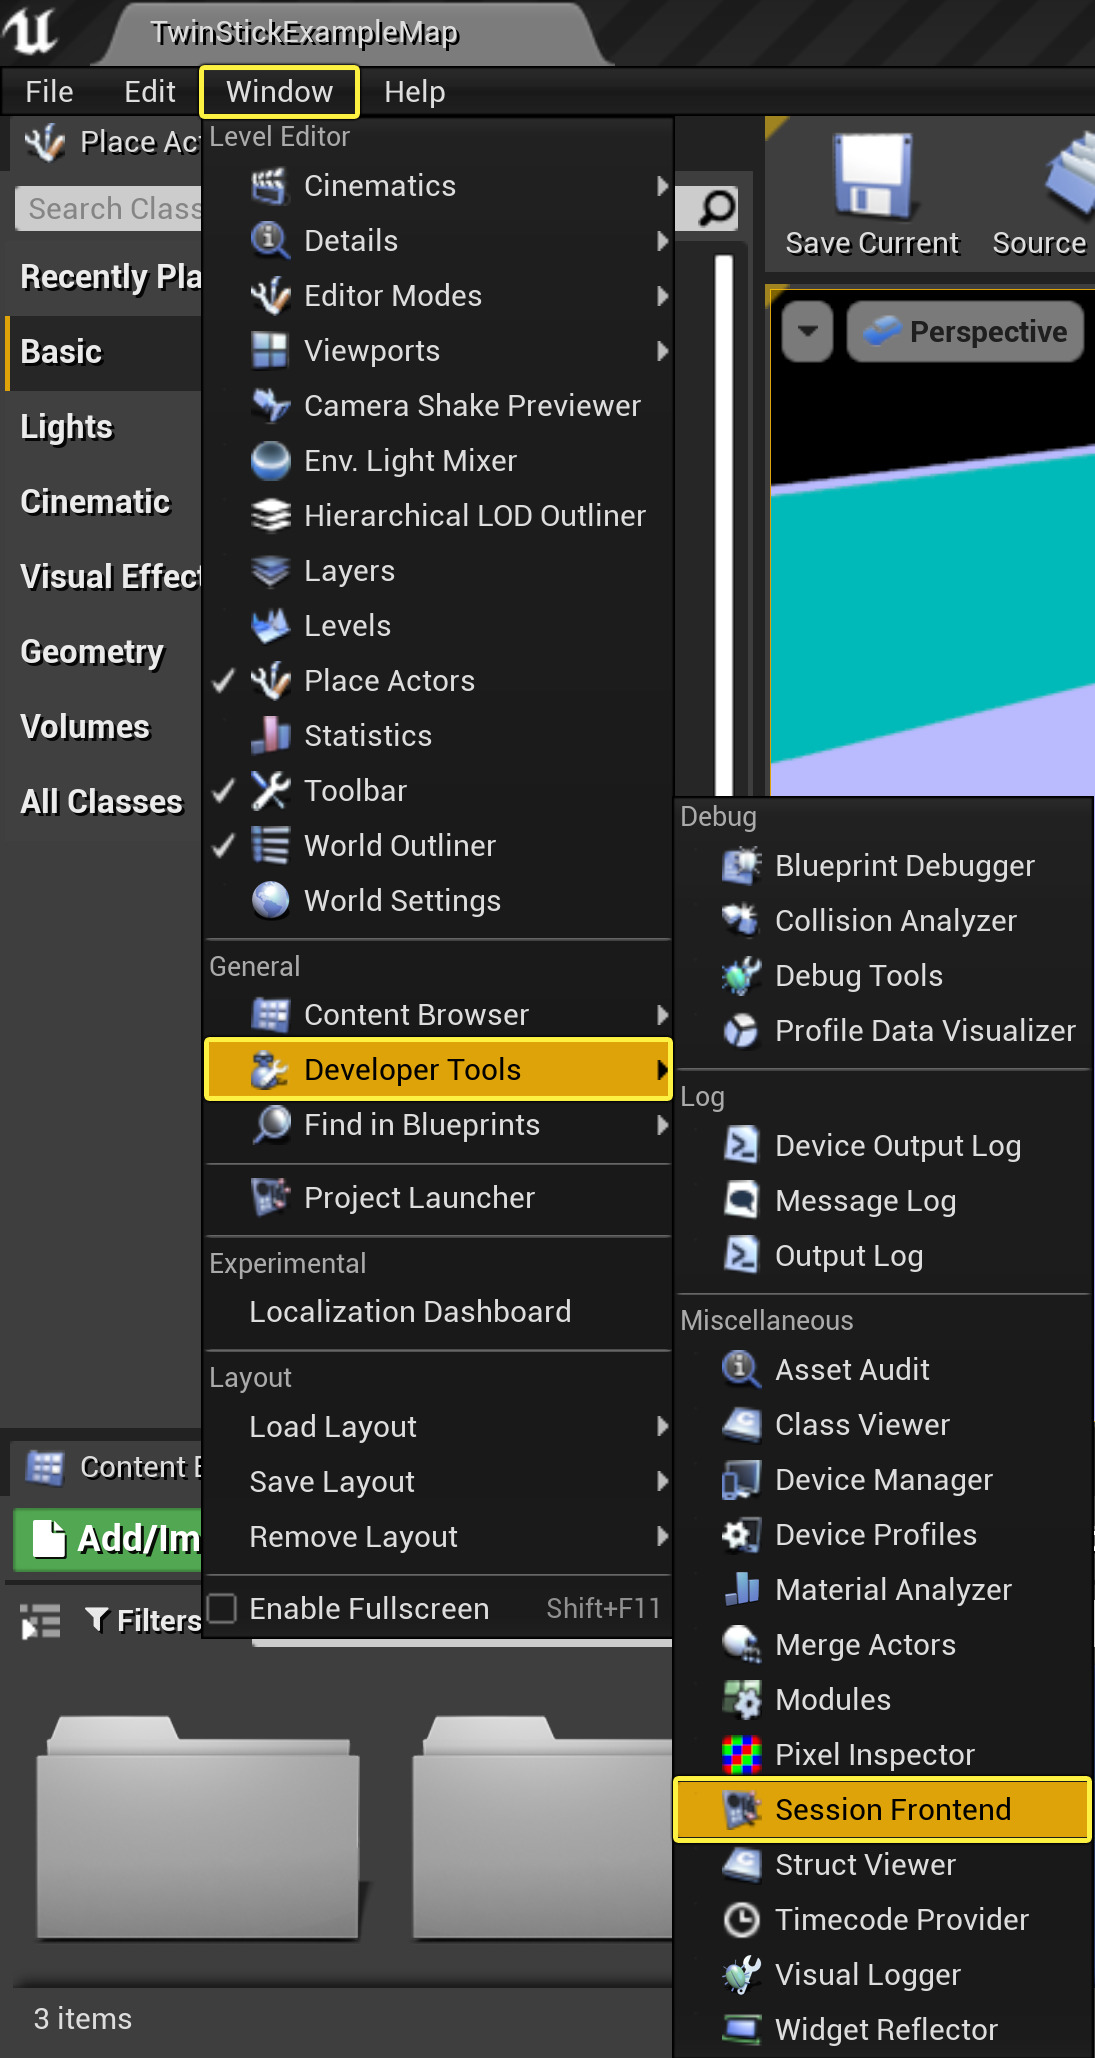Screen dimensions: 1095x2058
Task: Click the Camera Shake Previewer icon
Action: (x=270, y=406)
